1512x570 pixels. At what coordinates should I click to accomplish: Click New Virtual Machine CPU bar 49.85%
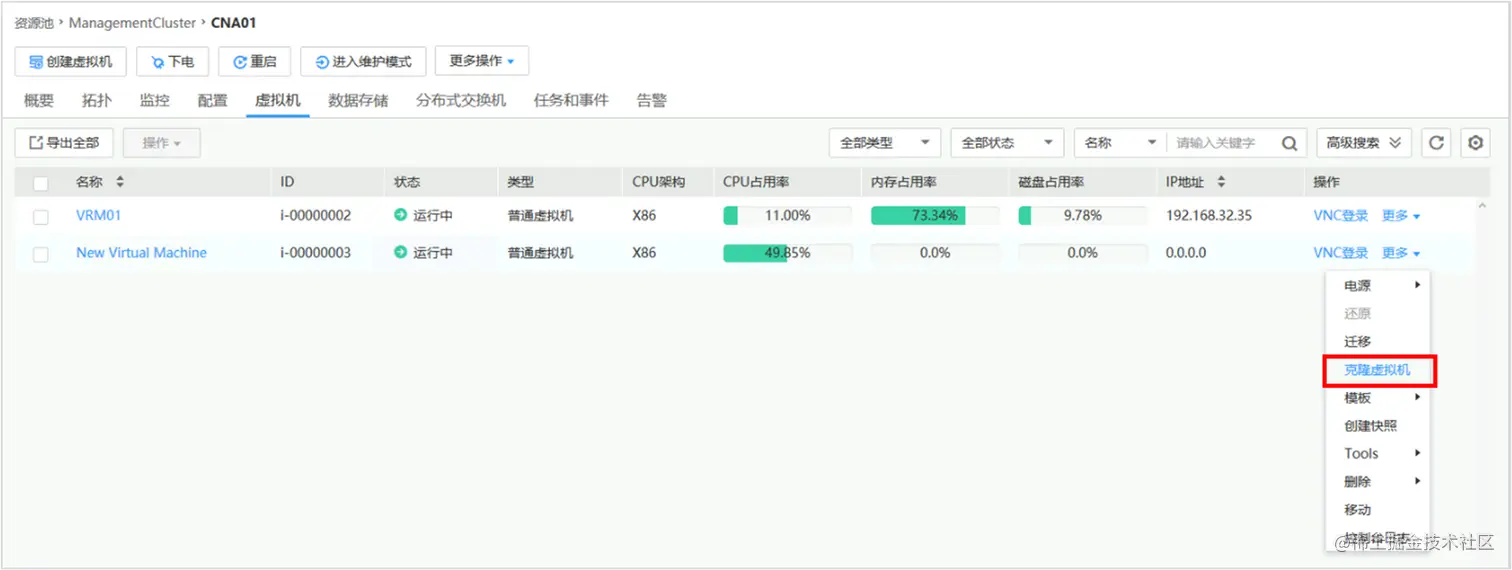tap(787, 253)
